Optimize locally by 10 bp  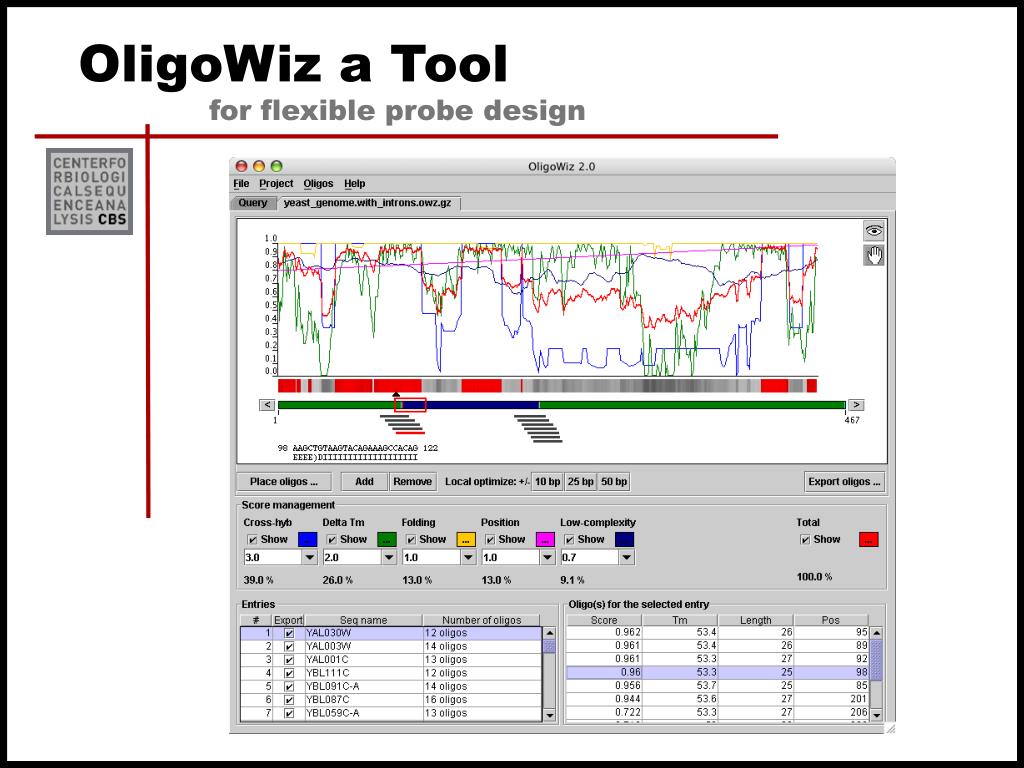[547, 482]
